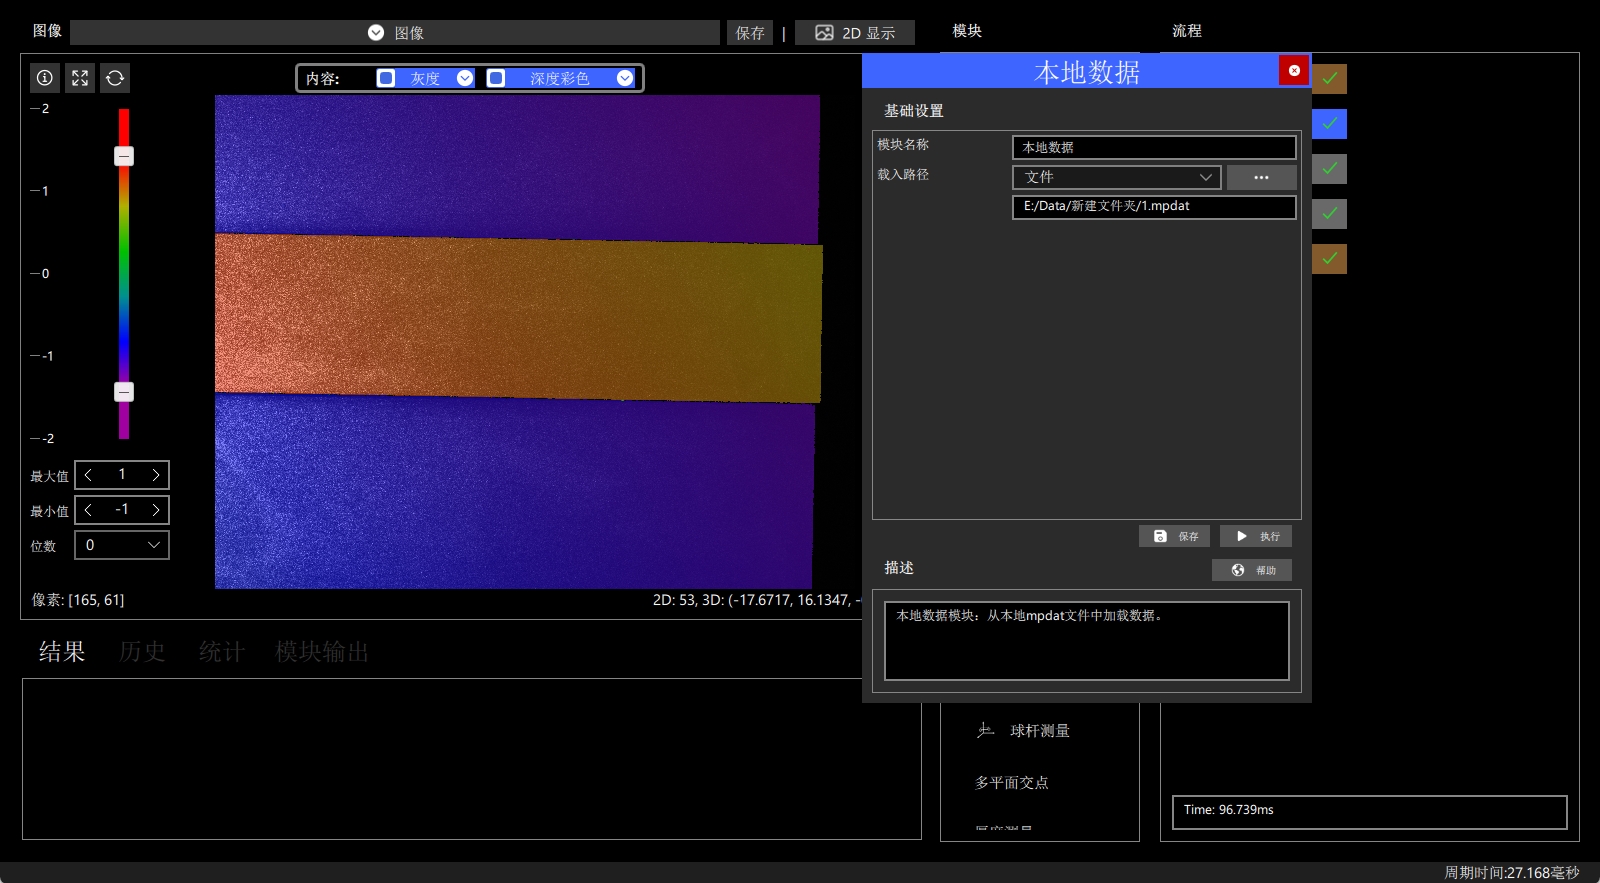Viewport: 1600px width, 883px height.
Task: Expand the 深度彩色 dropdown arrow
Action: 625,78
